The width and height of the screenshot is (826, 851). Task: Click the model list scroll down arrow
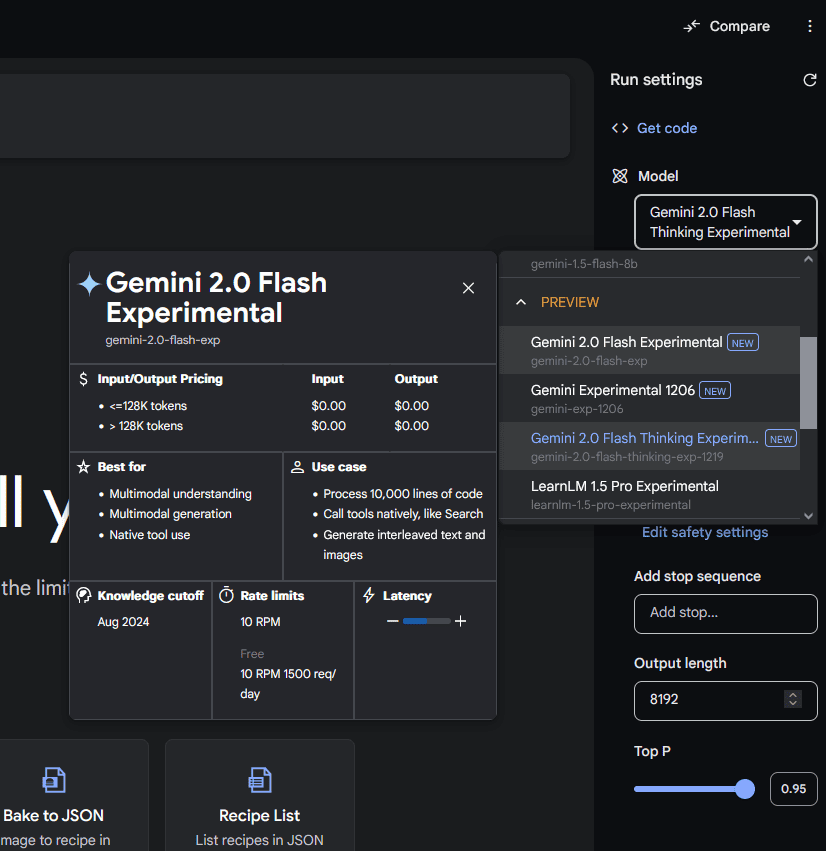[x=808, y=516]
